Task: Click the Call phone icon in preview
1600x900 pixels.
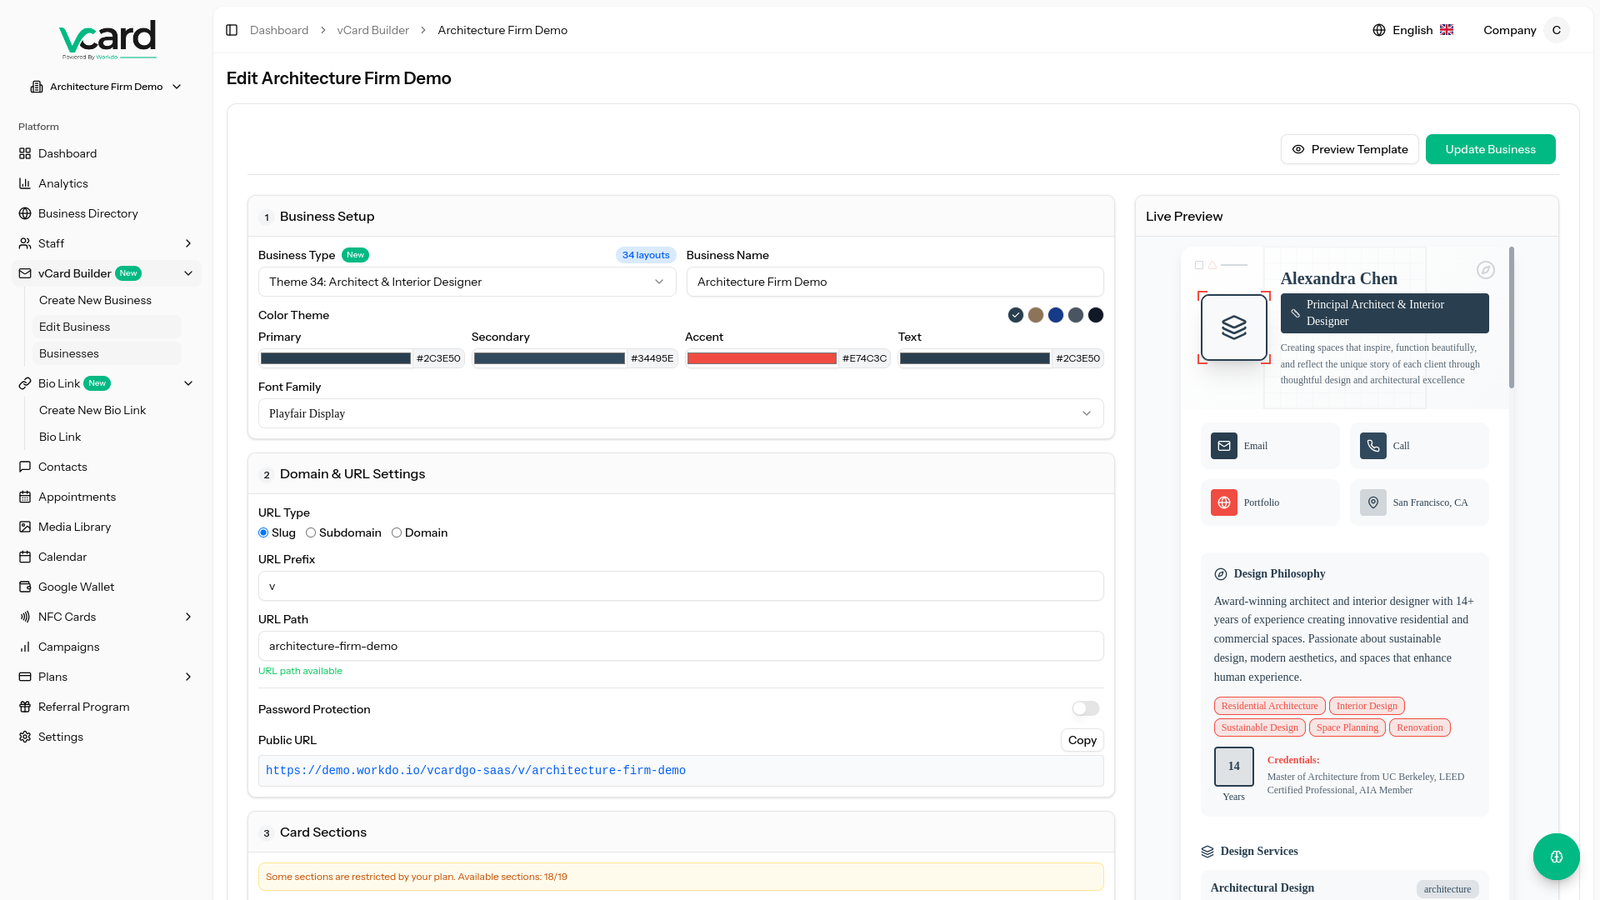Action: click(1373, 446)
